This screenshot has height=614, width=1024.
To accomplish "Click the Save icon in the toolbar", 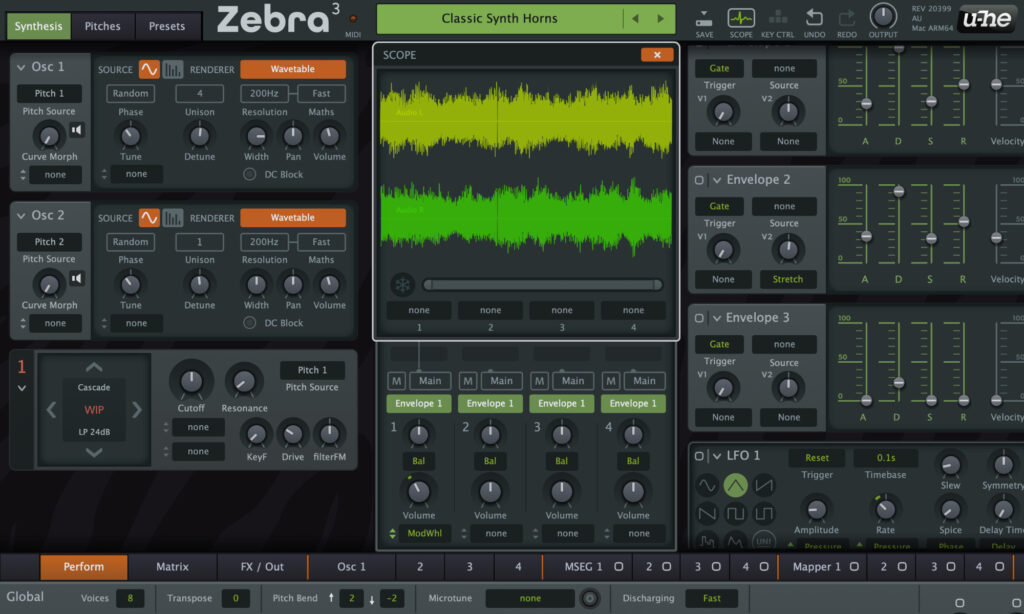I will pos(704,18).
